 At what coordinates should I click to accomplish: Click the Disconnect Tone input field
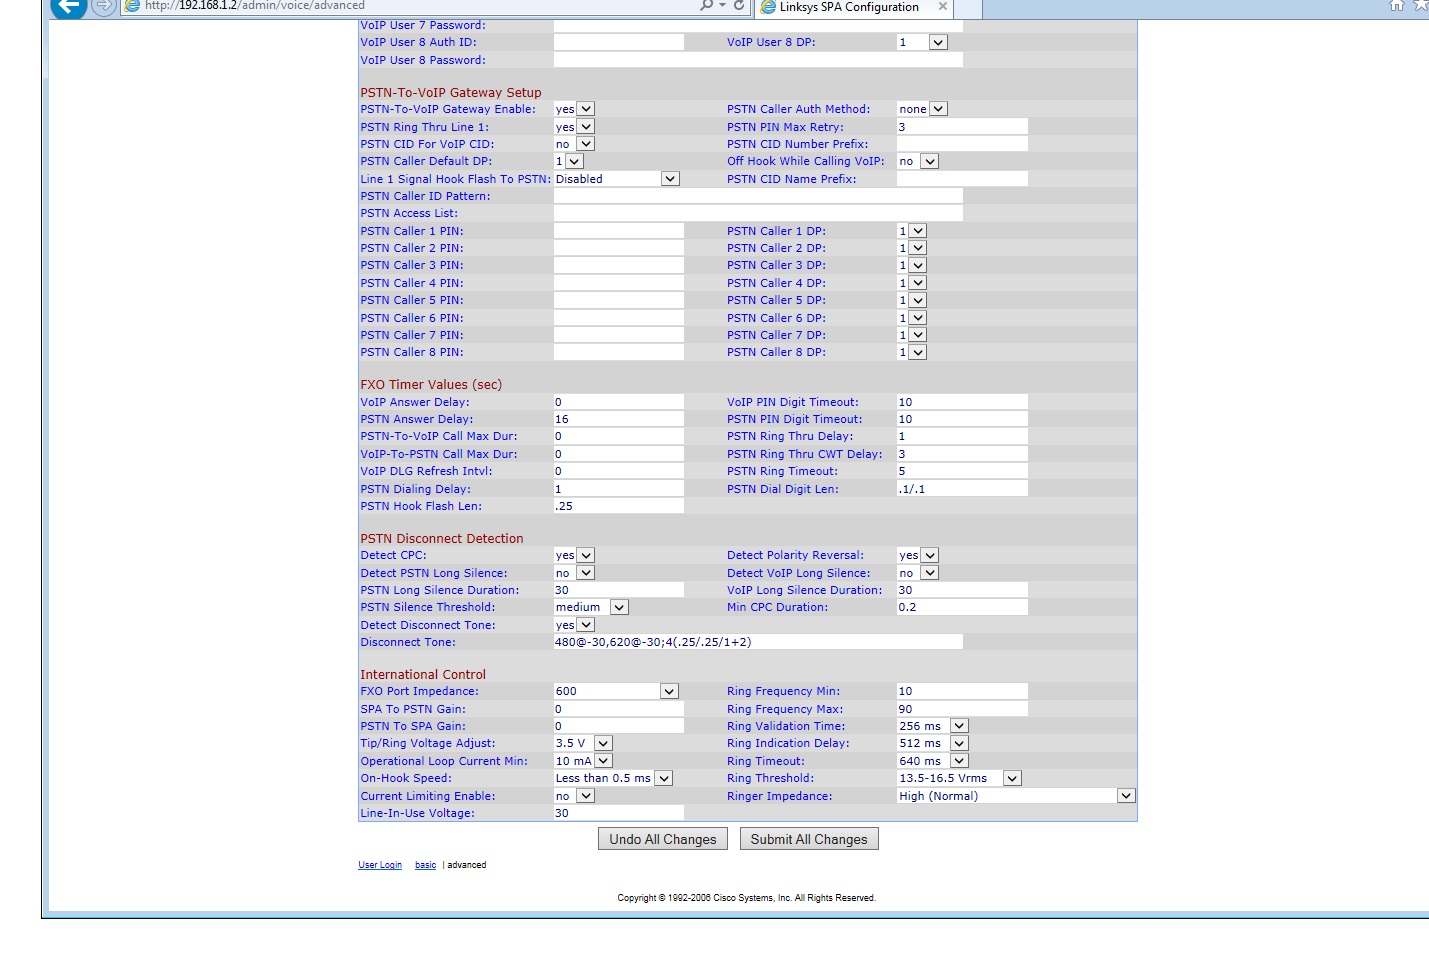[757, 642]
